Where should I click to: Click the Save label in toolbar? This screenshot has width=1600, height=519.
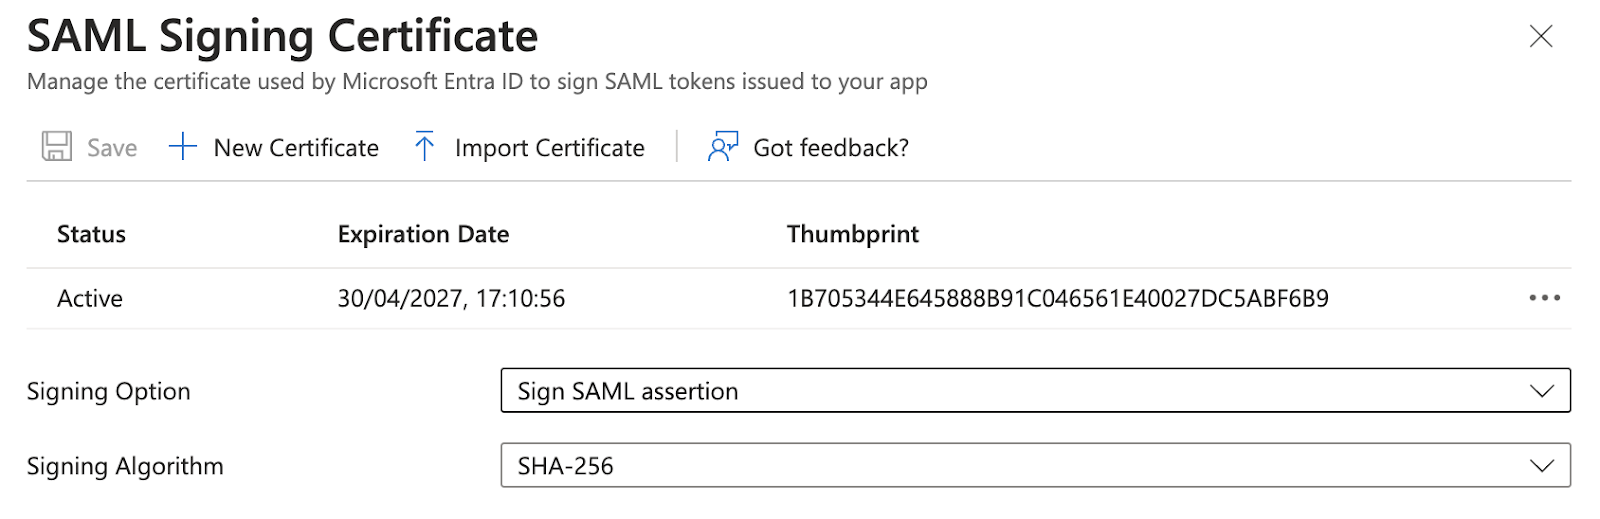coord(112,148)
